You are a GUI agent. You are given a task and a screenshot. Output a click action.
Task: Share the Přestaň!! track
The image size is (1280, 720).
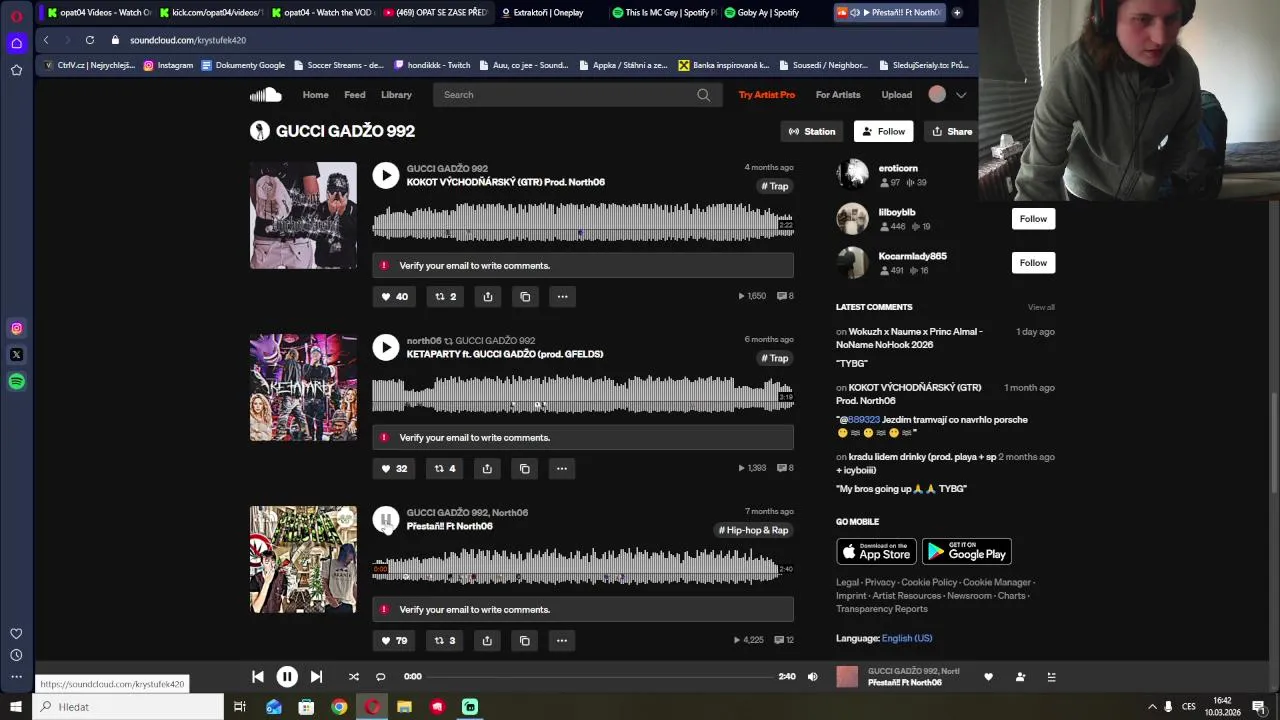pyautogui.click(x=487, y=640)
